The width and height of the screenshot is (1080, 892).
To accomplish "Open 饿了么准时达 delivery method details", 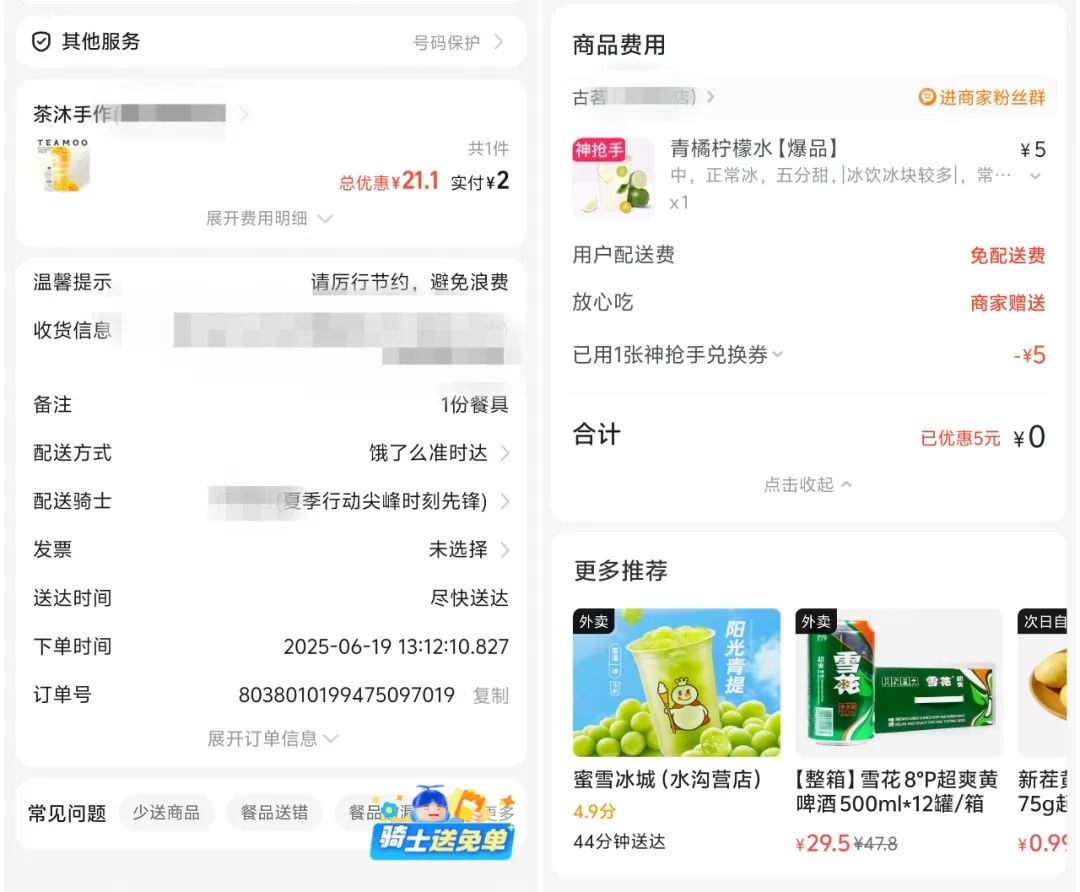I will pyautogui.click(x=439, y=453).
